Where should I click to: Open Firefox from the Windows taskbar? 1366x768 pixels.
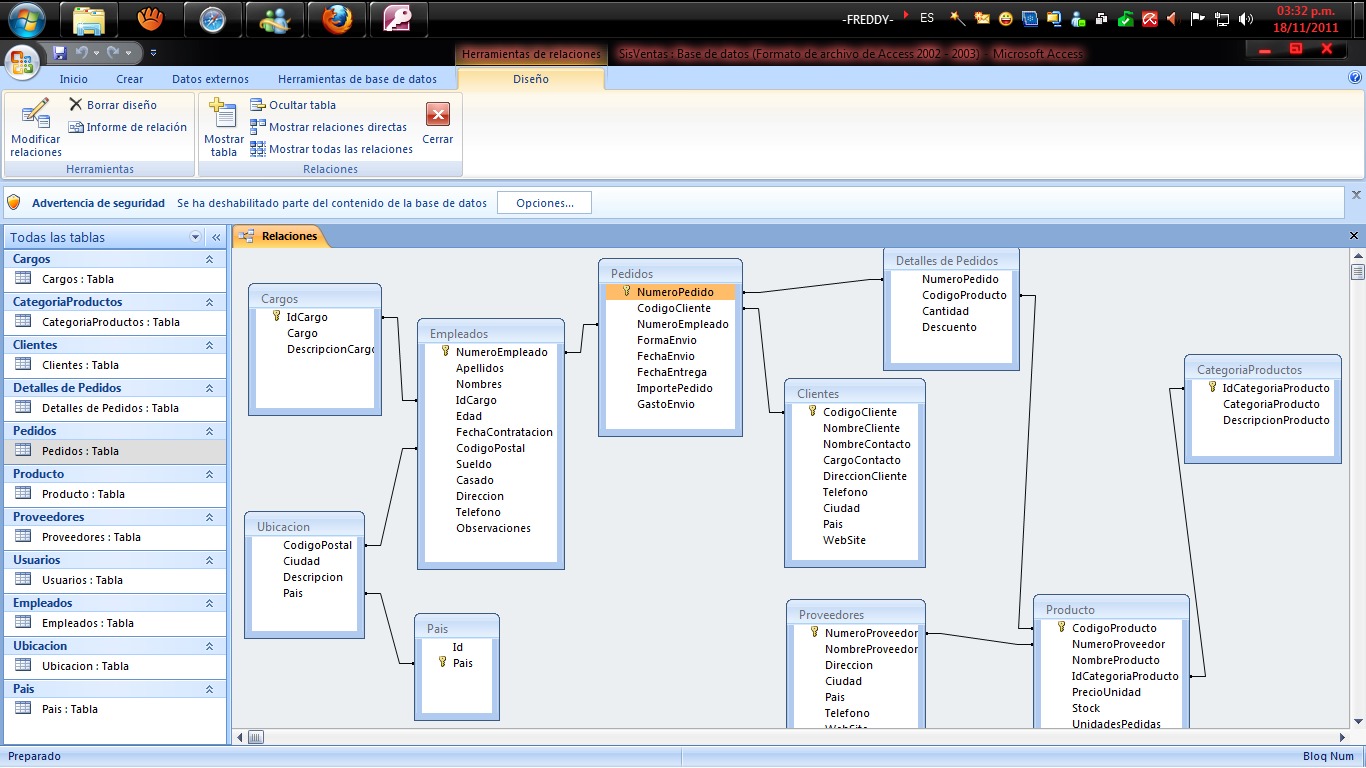click(x=336, y=19)
